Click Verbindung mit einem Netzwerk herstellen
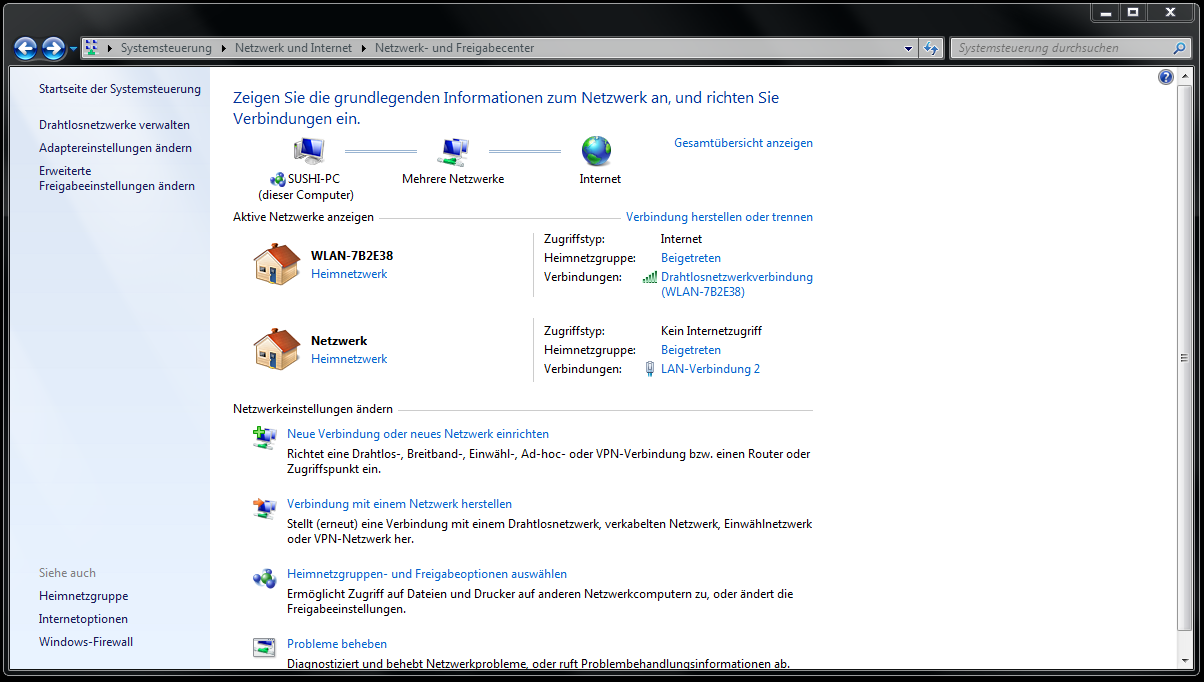1204x682 pixels. [399, 504]
